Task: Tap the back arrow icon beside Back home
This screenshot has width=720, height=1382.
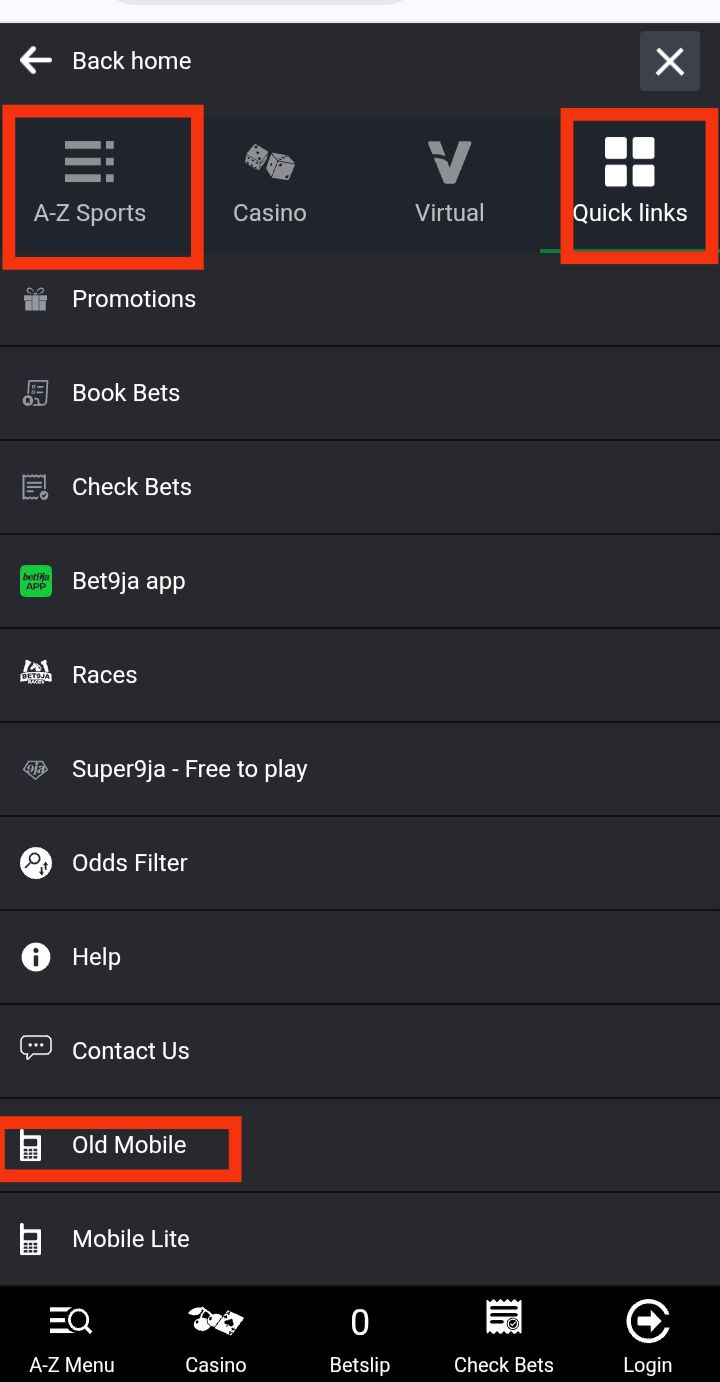Action: [x=36, y=61]
